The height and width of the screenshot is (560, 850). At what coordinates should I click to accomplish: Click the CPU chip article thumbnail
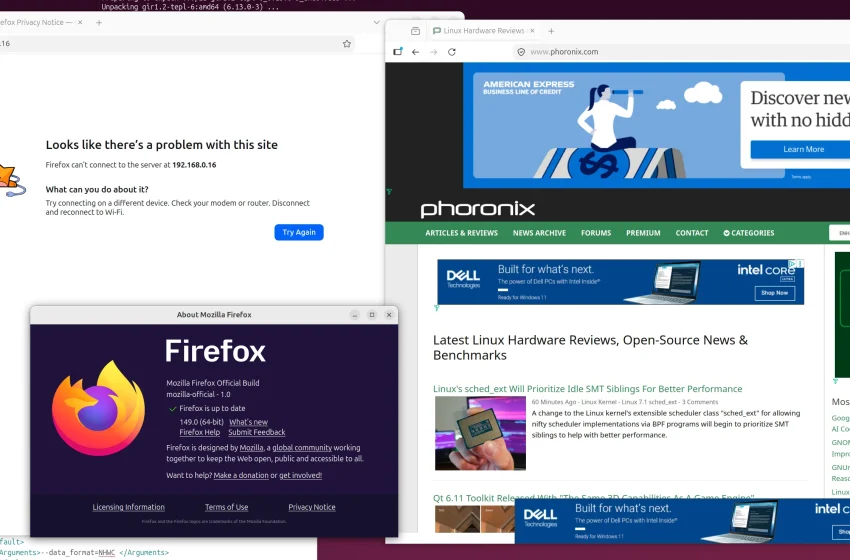480,433
